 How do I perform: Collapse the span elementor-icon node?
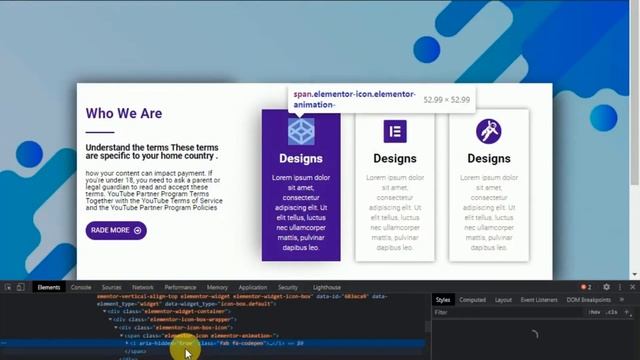coord(121,336)
